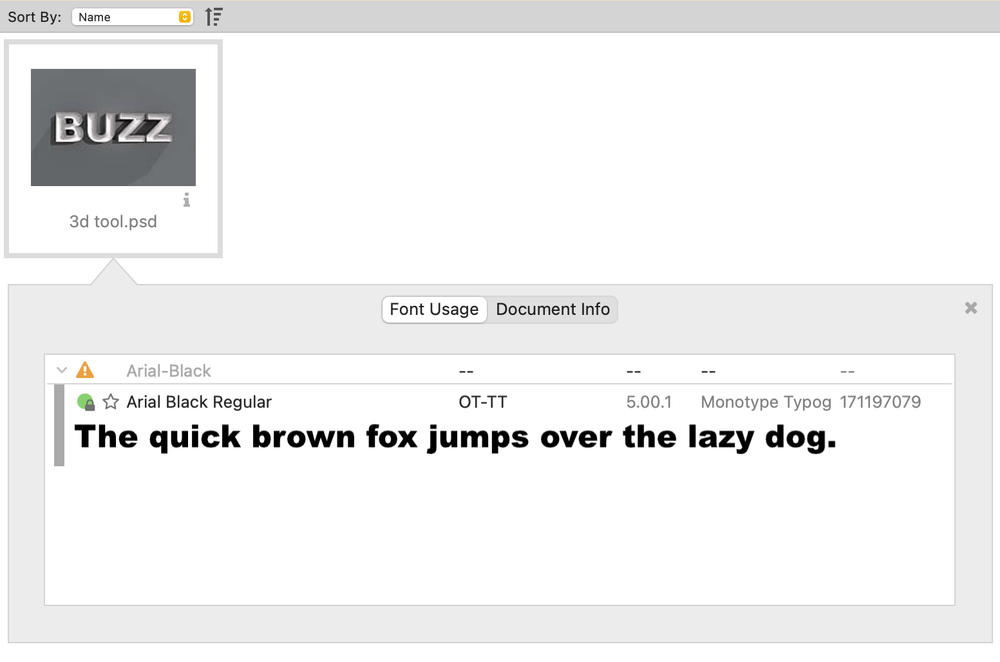
Task: Click the info icon on 3d tool.psd
Action: tap(186, 200)
